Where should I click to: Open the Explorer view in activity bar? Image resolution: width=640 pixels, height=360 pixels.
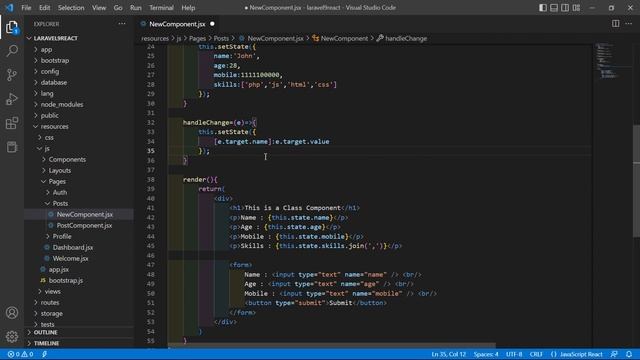point(12,27)
